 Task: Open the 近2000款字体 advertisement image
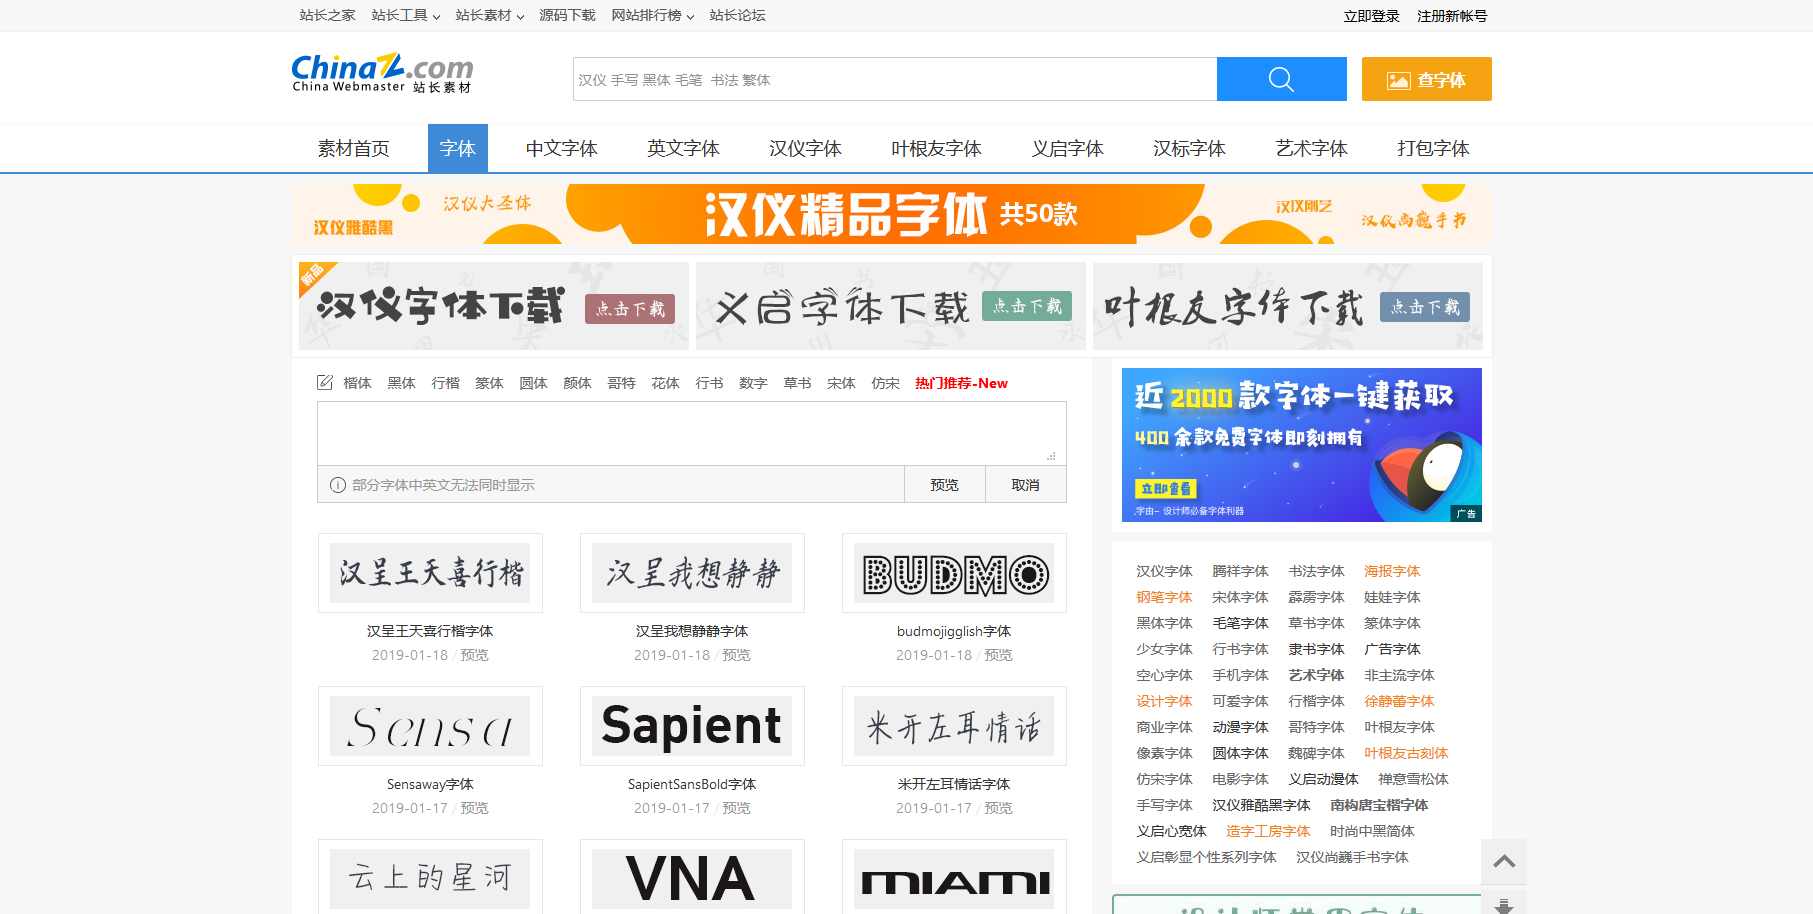pyautogui.click(x=1302, y=445)
